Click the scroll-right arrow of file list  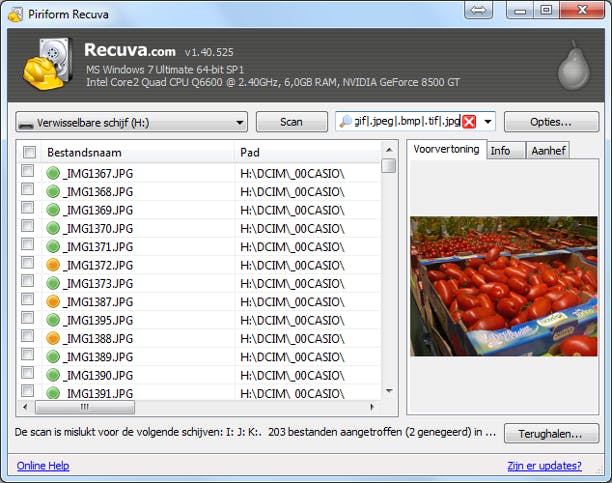click(372, 407)
